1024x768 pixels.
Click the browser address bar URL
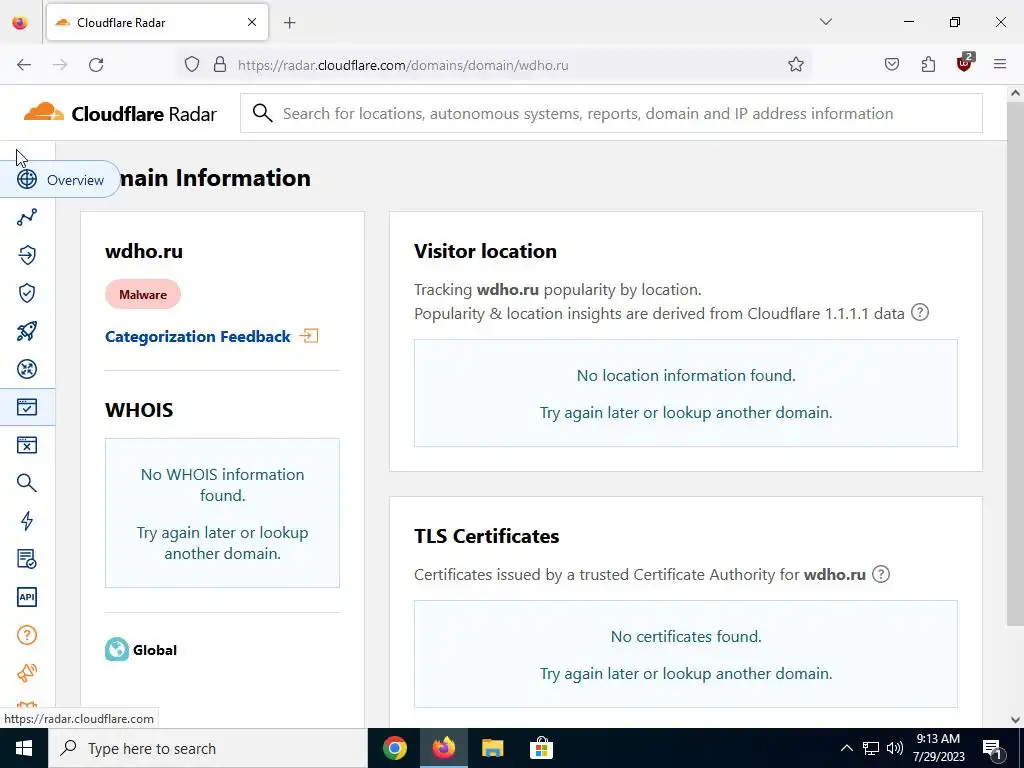click(403, 65)
